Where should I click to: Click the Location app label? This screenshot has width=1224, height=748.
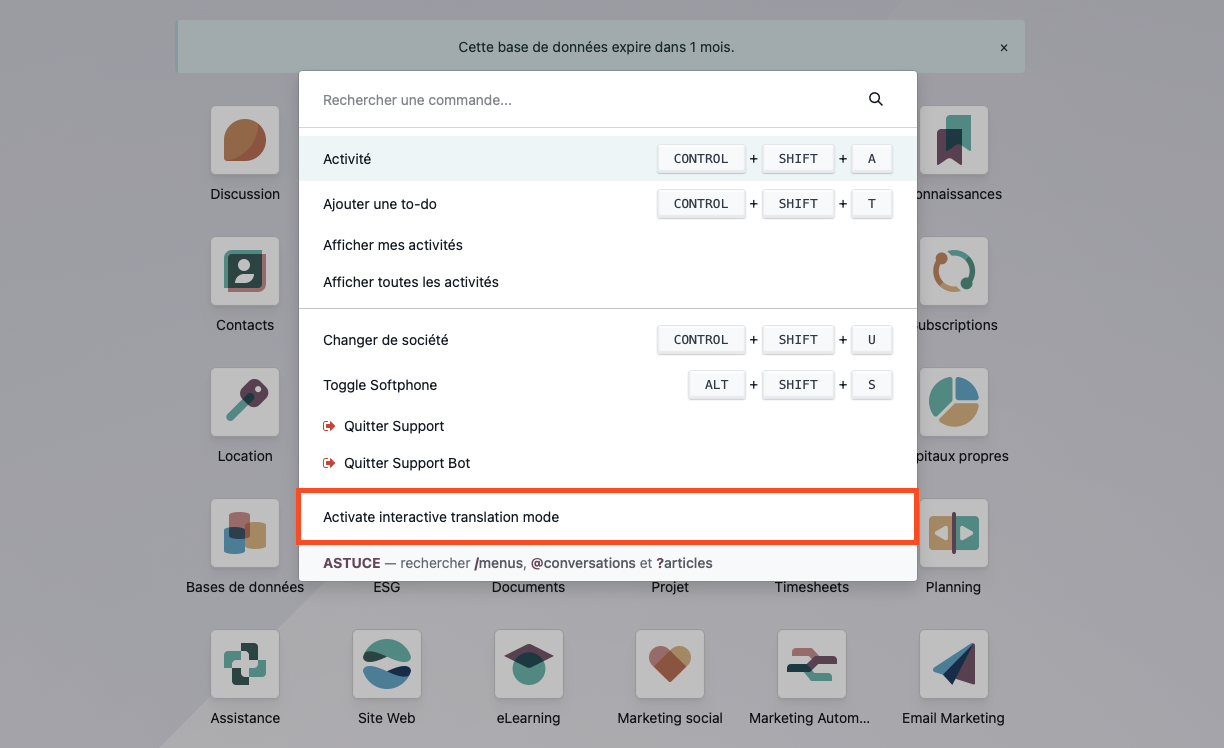click(x=245, y=456)
